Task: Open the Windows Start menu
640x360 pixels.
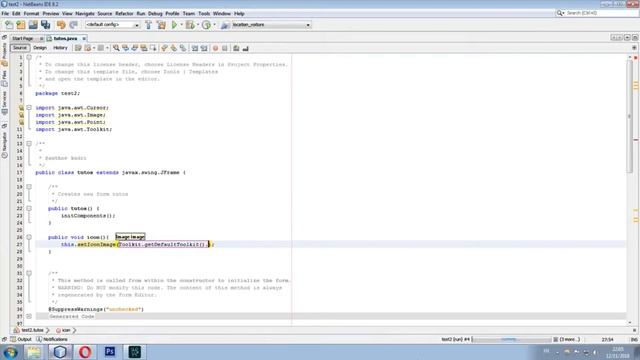Action: (x=10, y=352)
